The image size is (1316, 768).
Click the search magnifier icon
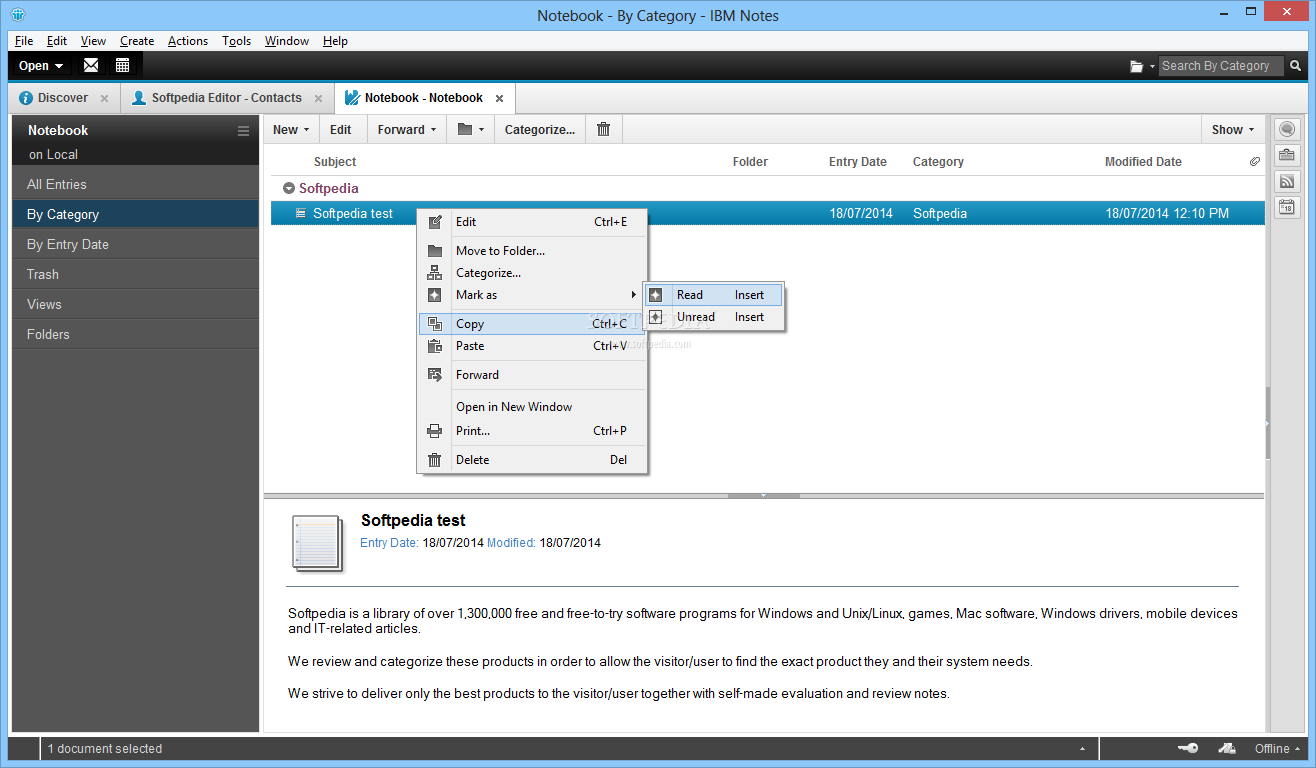1296,66
